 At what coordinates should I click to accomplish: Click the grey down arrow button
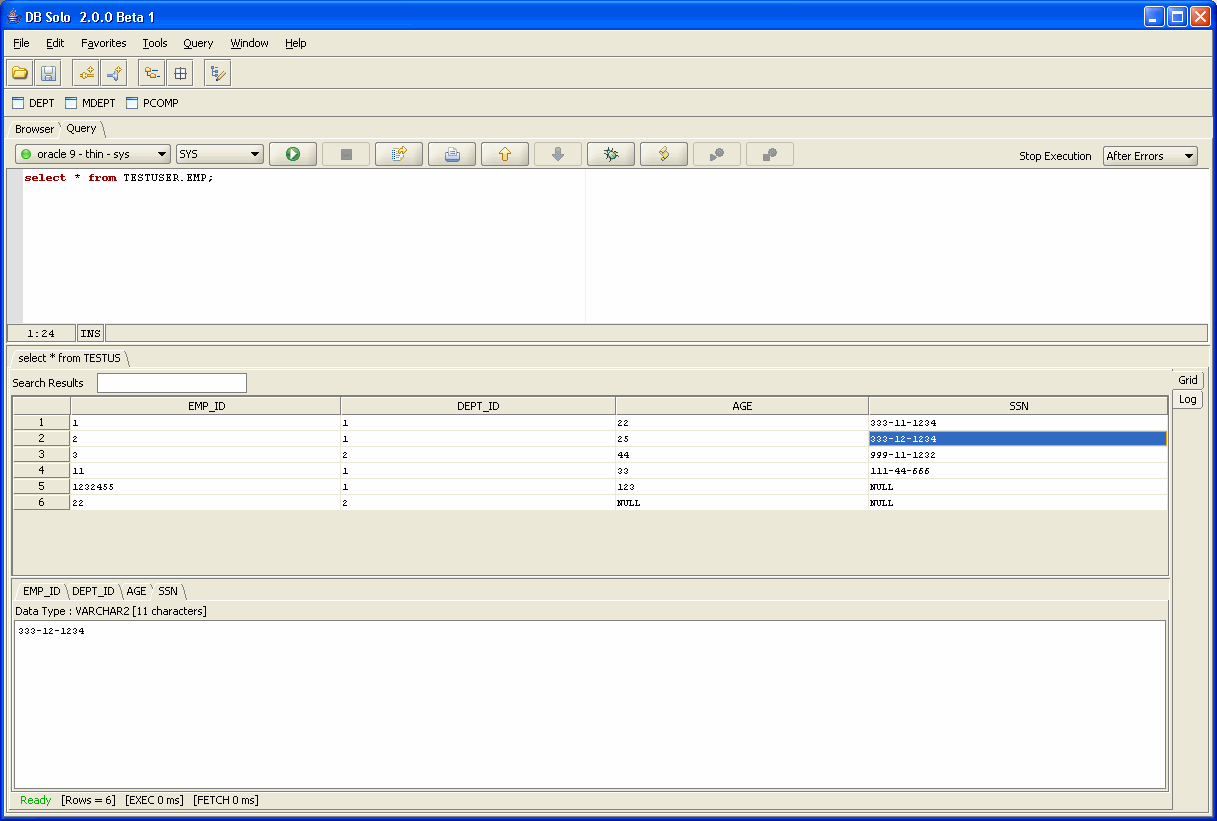[558, 154]
